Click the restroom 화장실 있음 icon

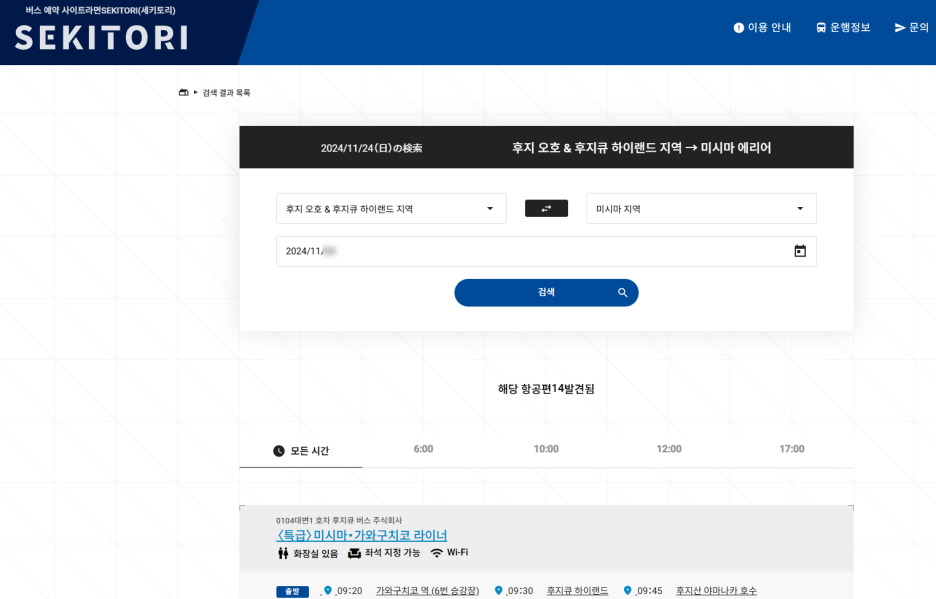[x=283, y=553]
